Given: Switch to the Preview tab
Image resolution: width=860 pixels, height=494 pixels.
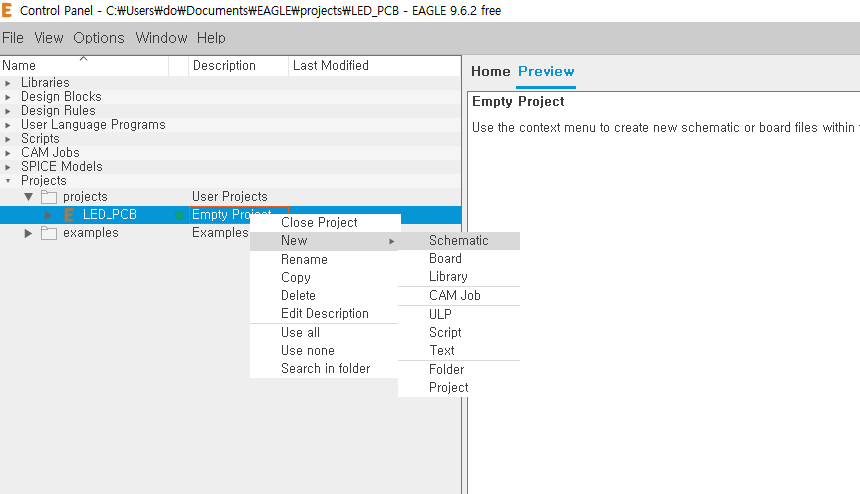Looking at the screenshot, I should [546, 71].
